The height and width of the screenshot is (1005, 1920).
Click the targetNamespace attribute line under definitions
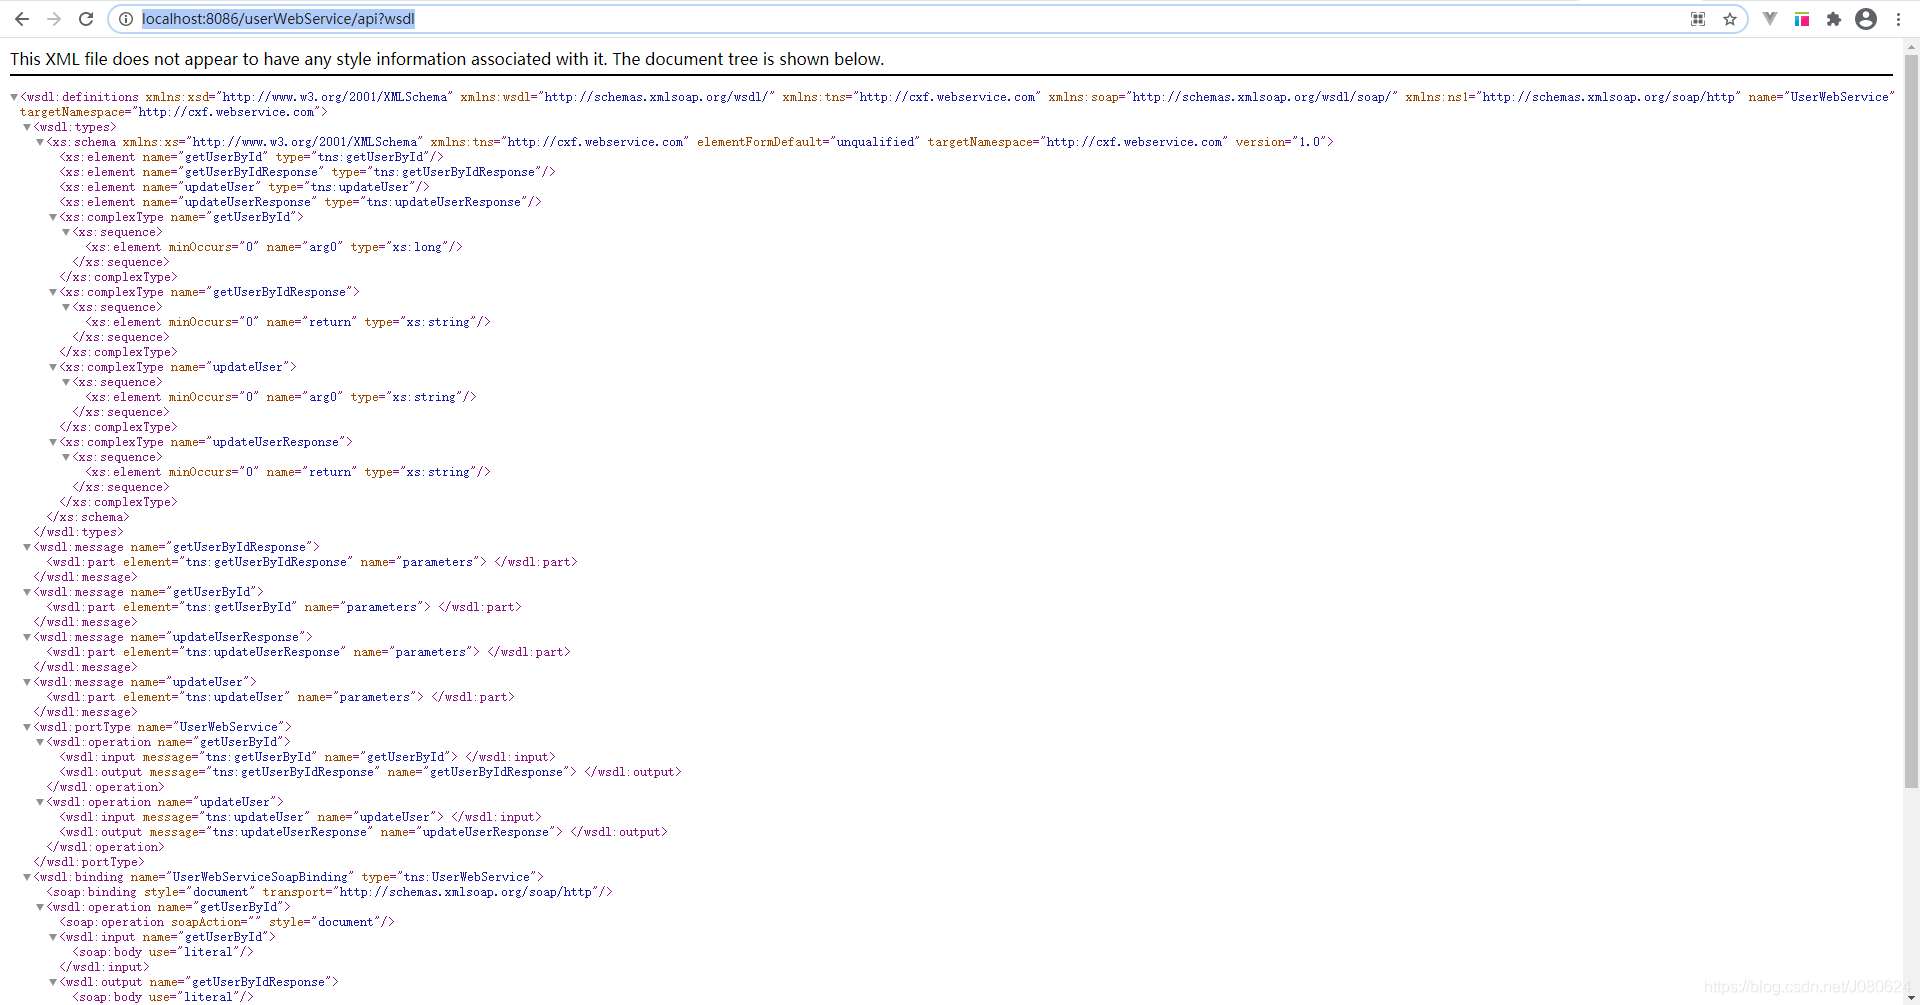click(x=174, y=112)
